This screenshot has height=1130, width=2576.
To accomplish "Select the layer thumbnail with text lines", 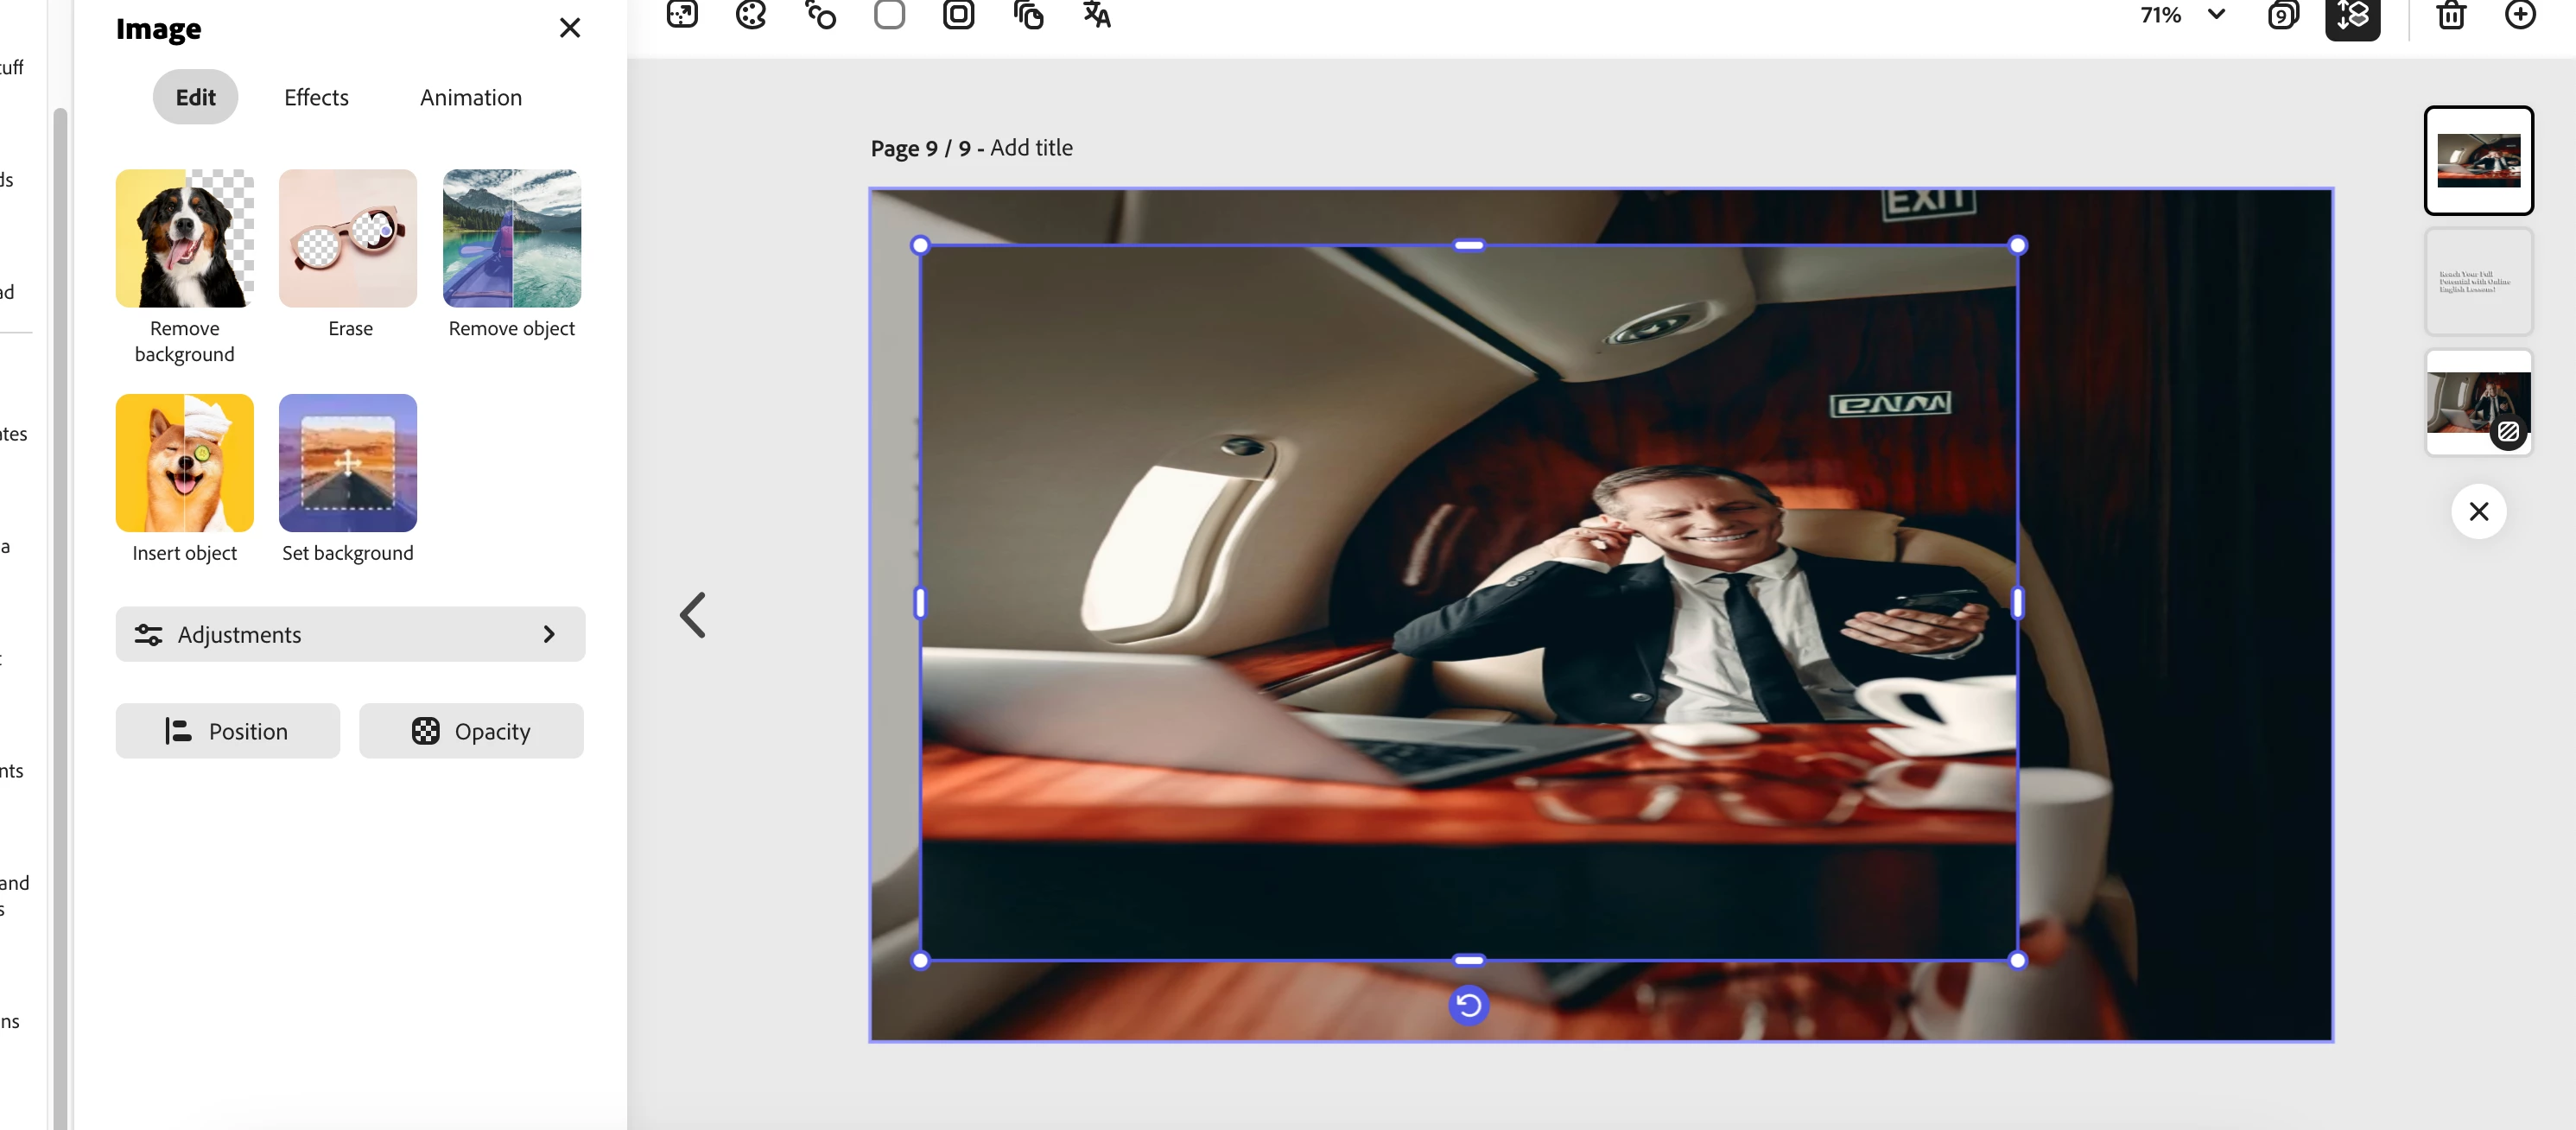I will tap(2478, 281).
